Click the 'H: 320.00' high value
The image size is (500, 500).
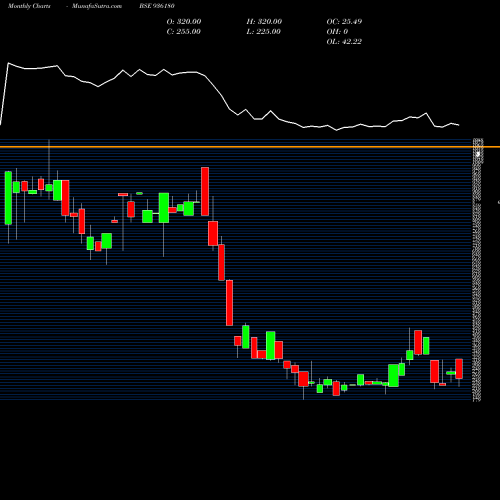[x=264, y=22]
